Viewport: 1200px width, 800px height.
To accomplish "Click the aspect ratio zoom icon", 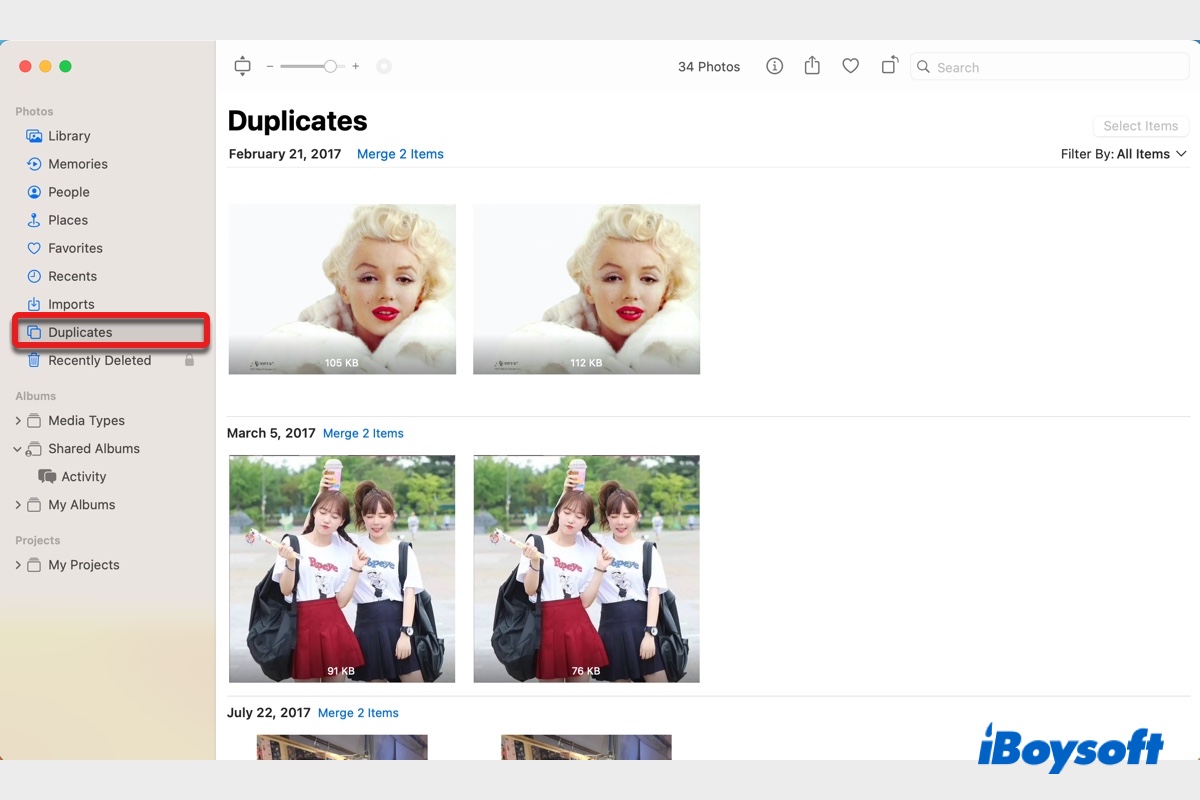I will tap(242, 67).
